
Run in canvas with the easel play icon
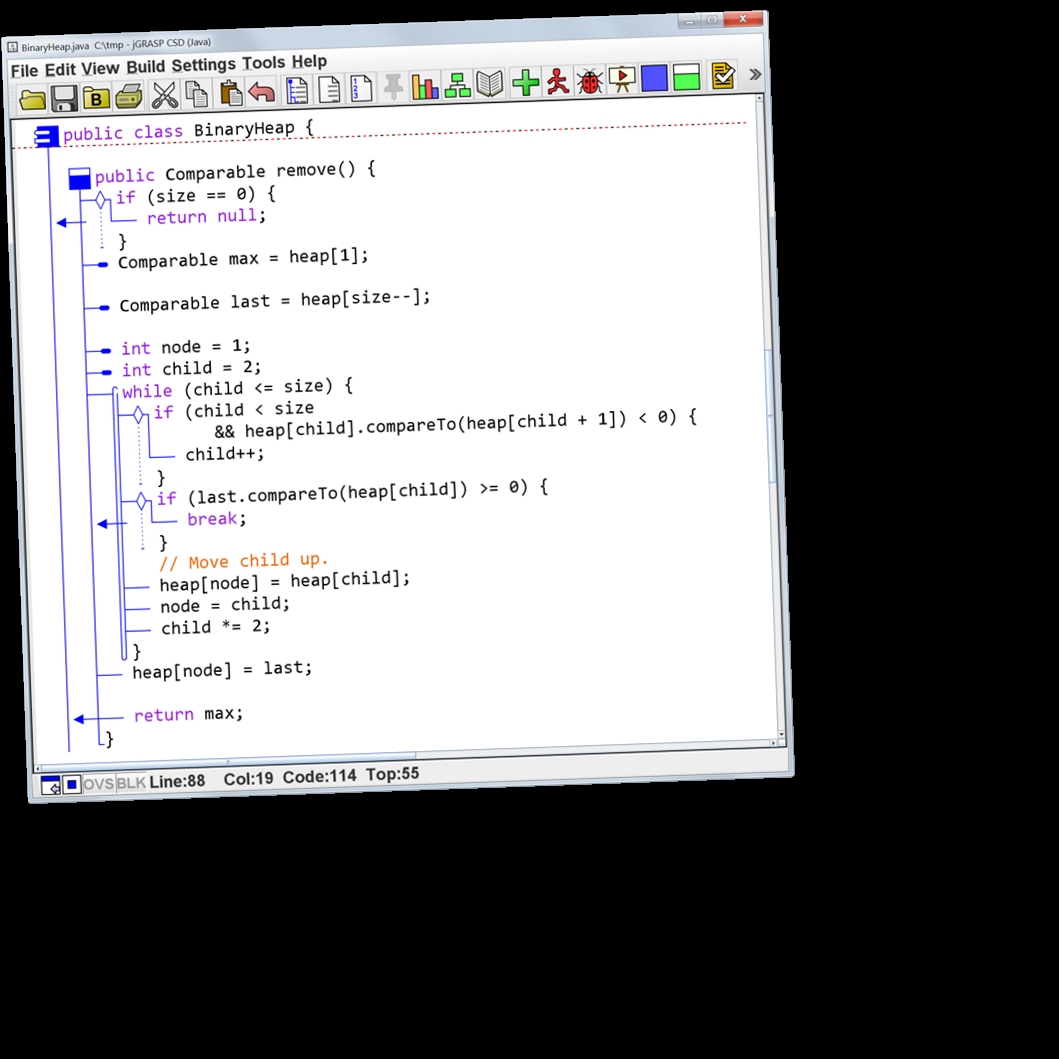[x=621, y=78]
